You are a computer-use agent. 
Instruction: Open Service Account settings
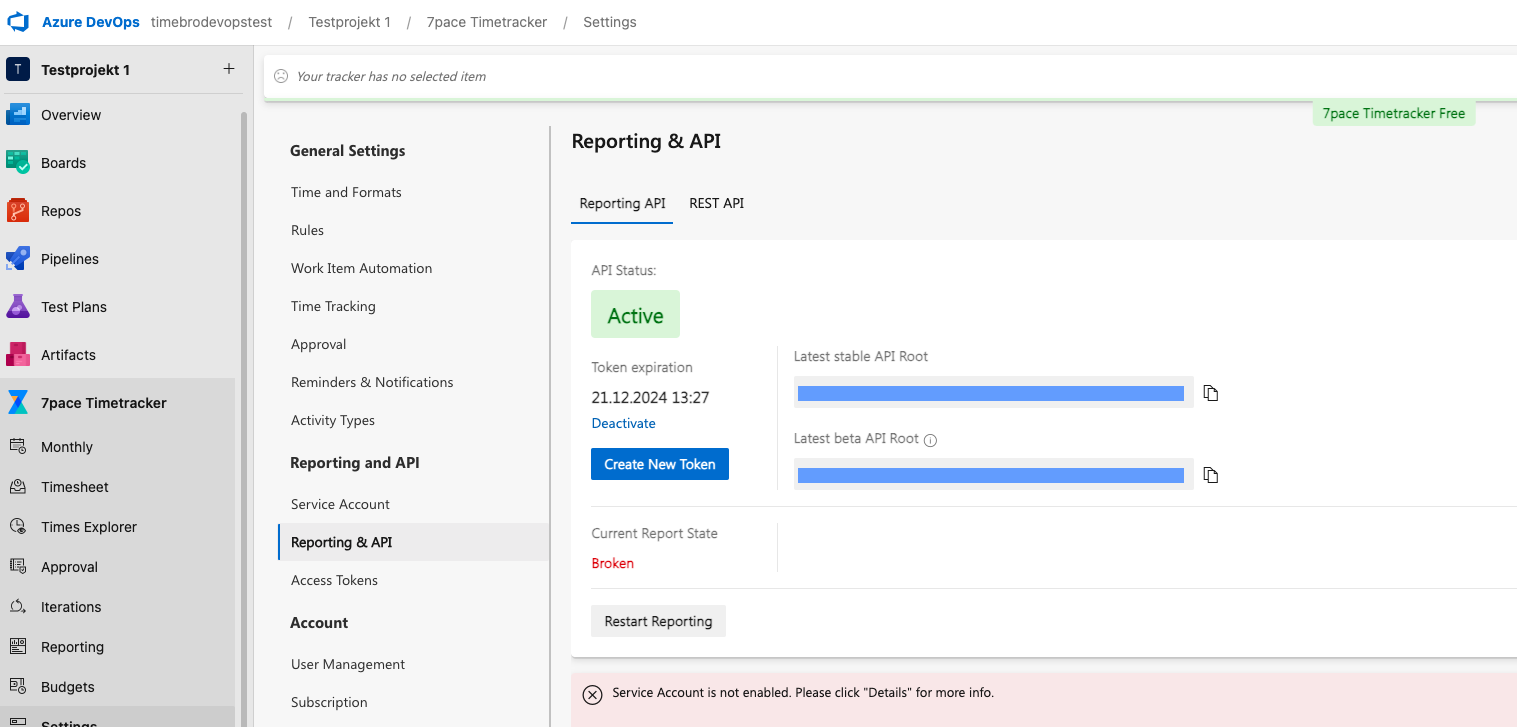[340, 504]
